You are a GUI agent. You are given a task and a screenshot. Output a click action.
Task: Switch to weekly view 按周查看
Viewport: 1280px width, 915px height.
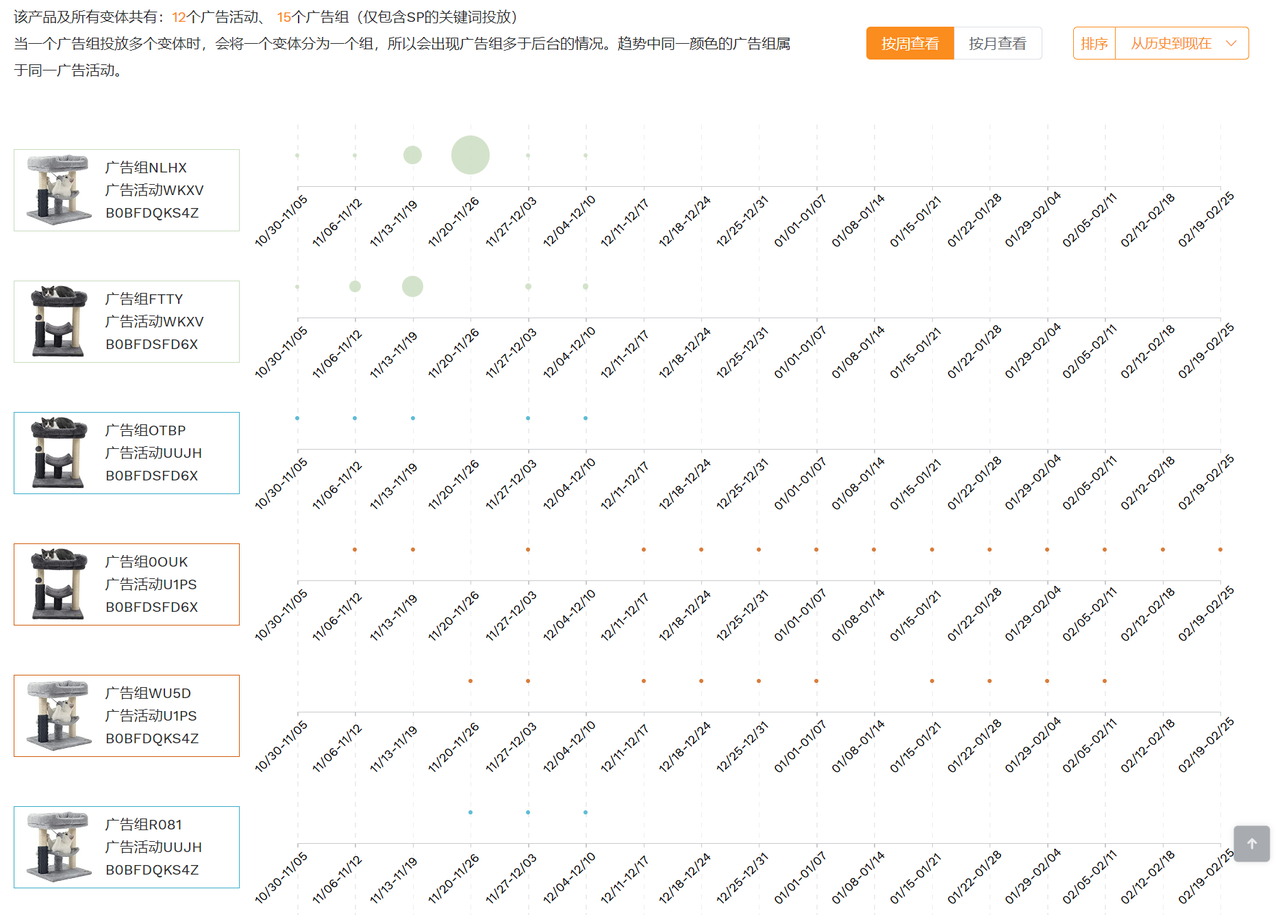[x=910, y=43]
